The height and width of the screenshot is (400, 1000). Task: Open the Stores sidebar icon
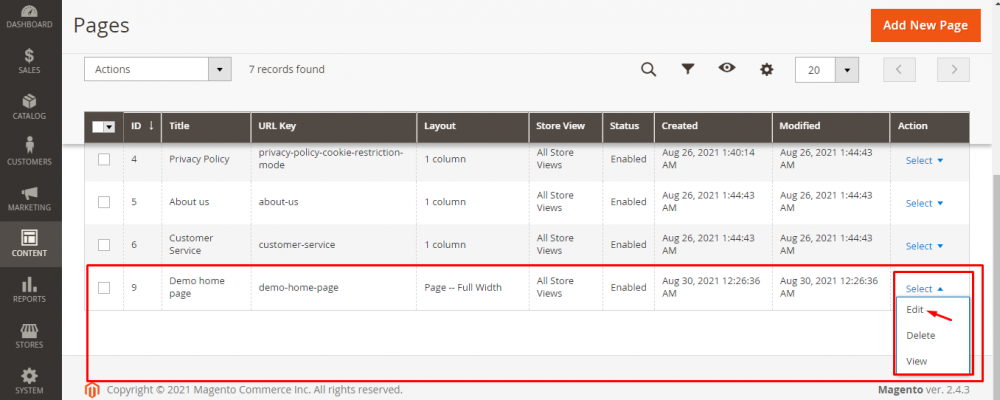click(x=29, y=335)
